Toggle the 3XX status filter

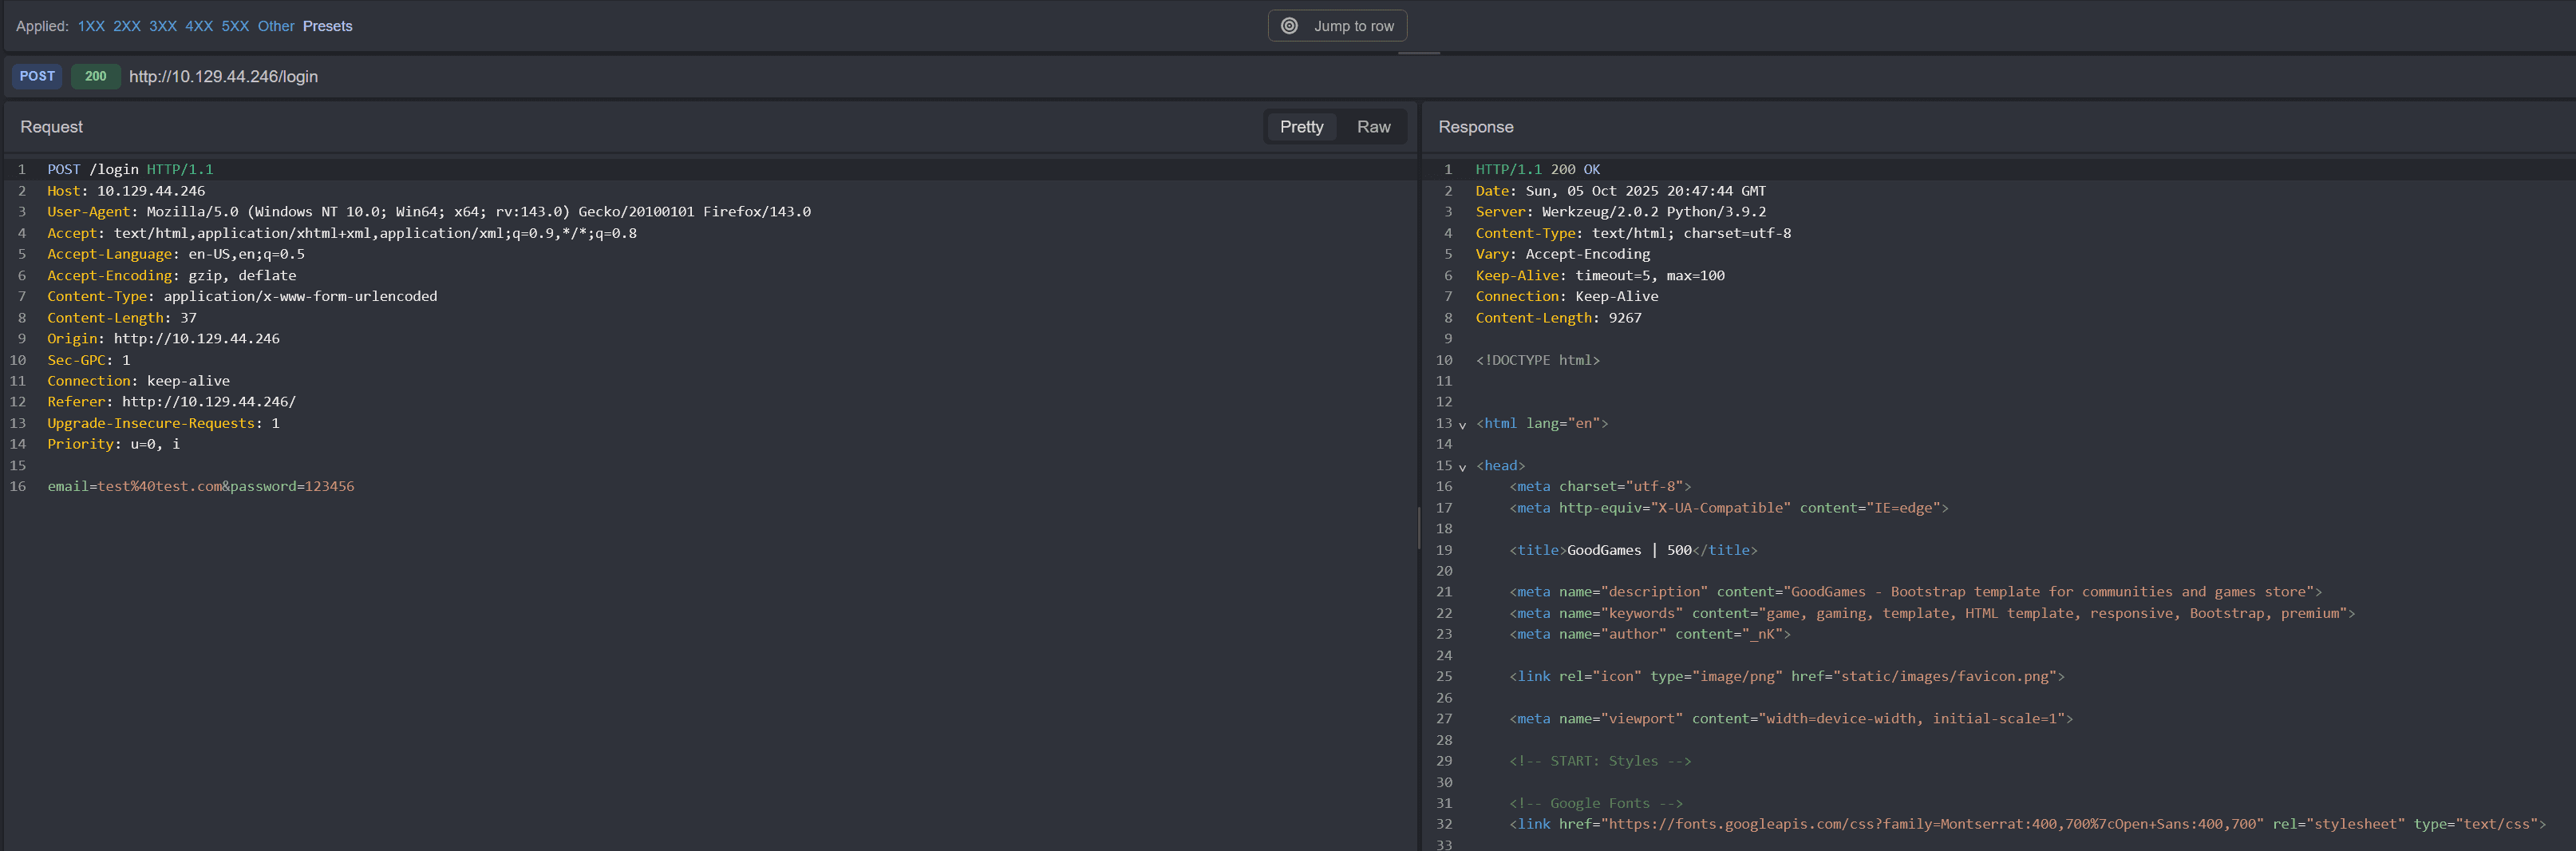pyautogui.click(x=162, y=26)
